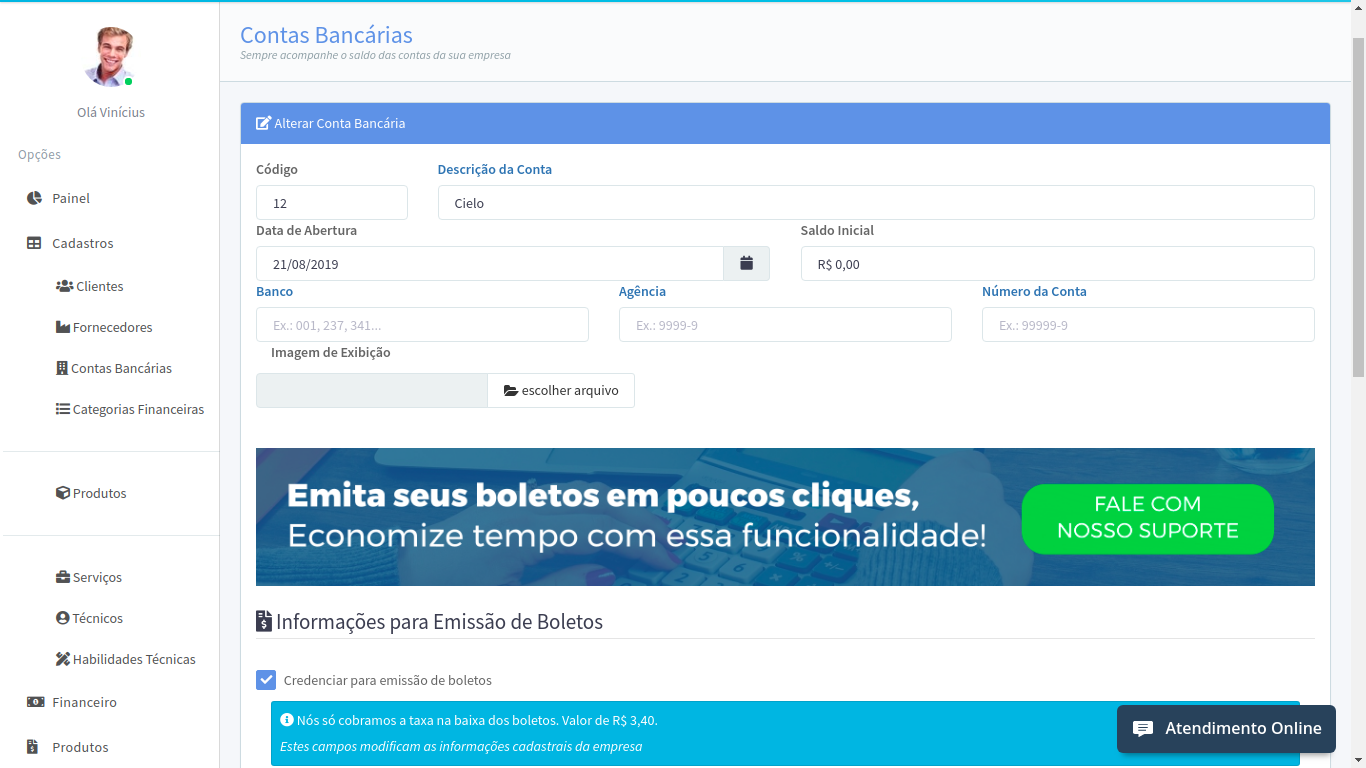Click the Imagem de Exibição file name box
The width and height of the screenshot is (1366, 768).
372,390
